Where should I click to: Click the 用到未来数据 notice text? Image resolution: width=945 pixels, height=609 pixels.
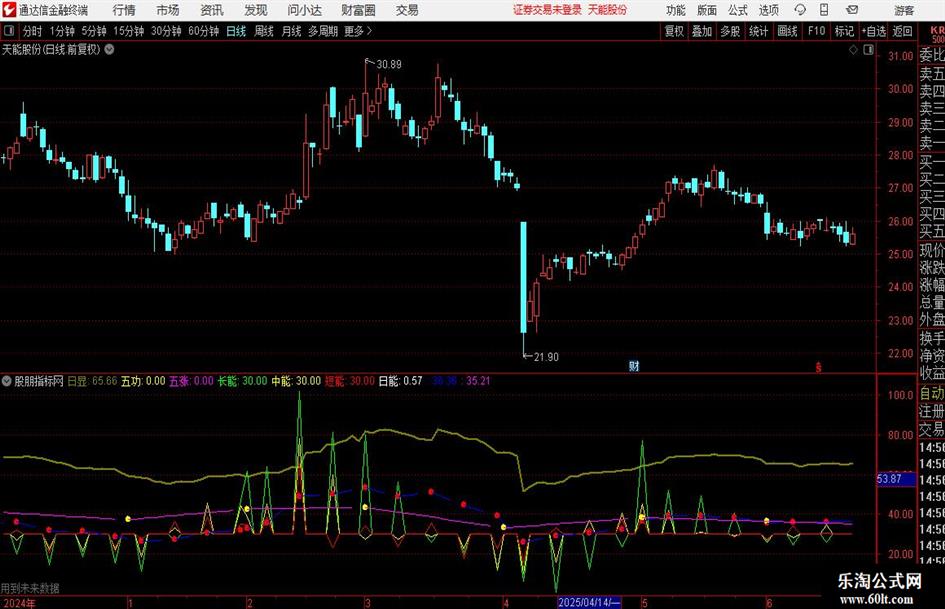point(30,588)
